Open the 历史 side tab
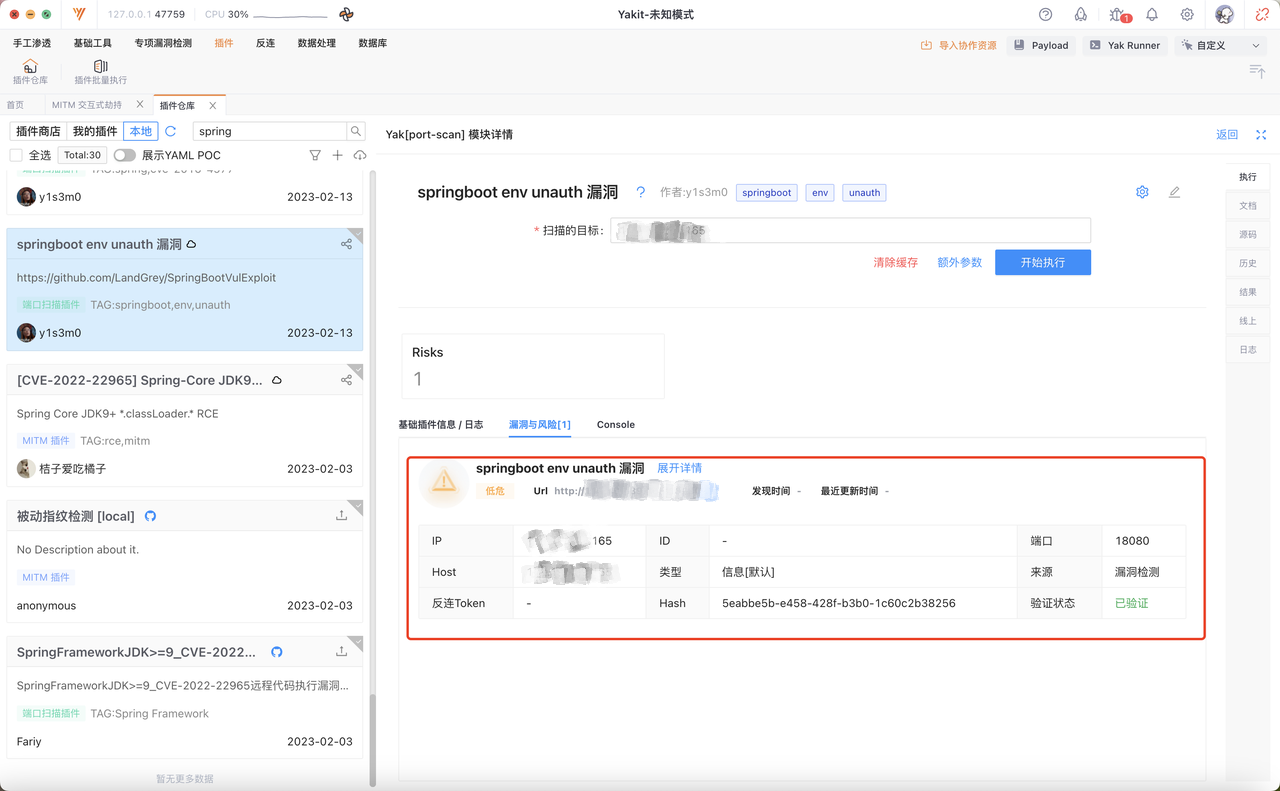 [x=1248, y=263]
